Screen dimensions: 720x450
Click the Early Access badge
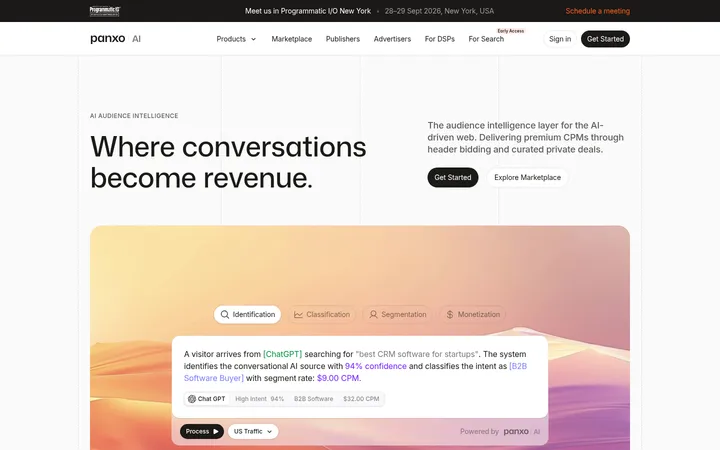click(x=511, y=31)
